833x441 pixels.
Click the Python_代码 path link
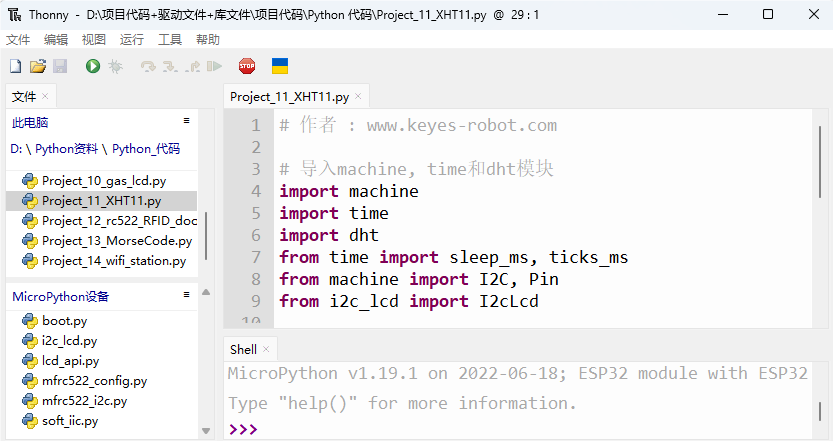tap(146, 149)
